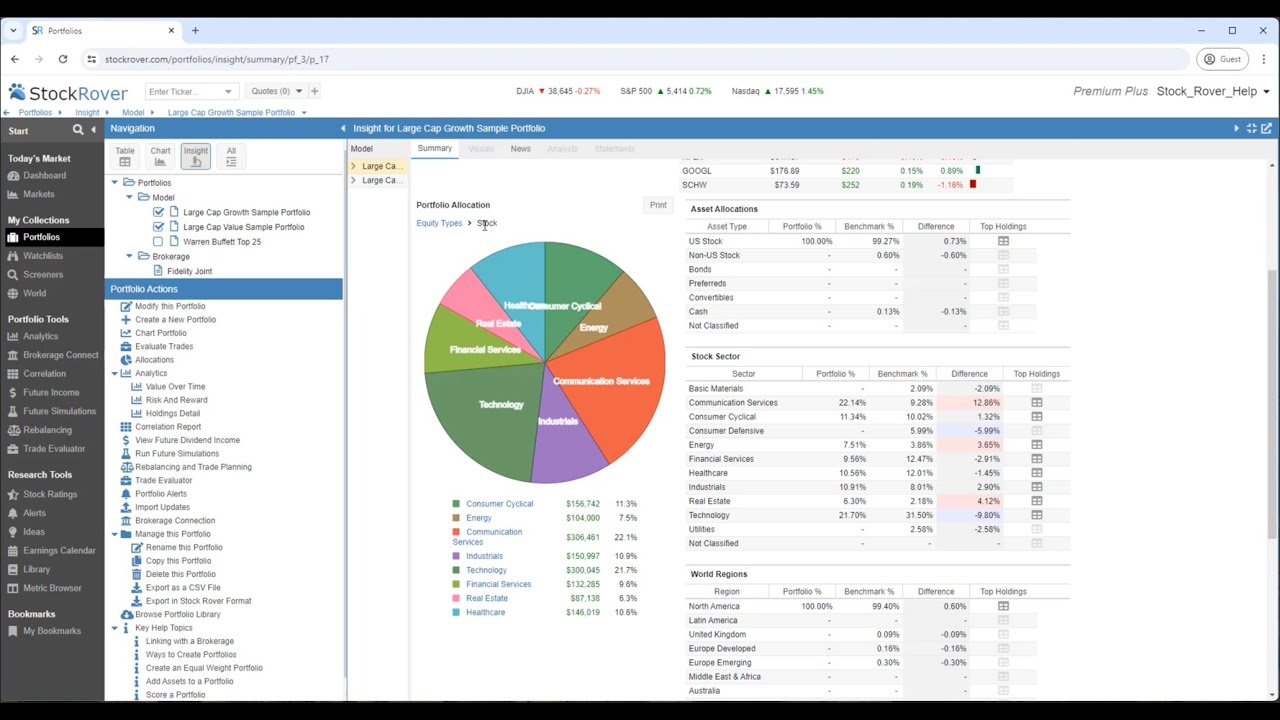Open My Bookmarks

[51, 631]
